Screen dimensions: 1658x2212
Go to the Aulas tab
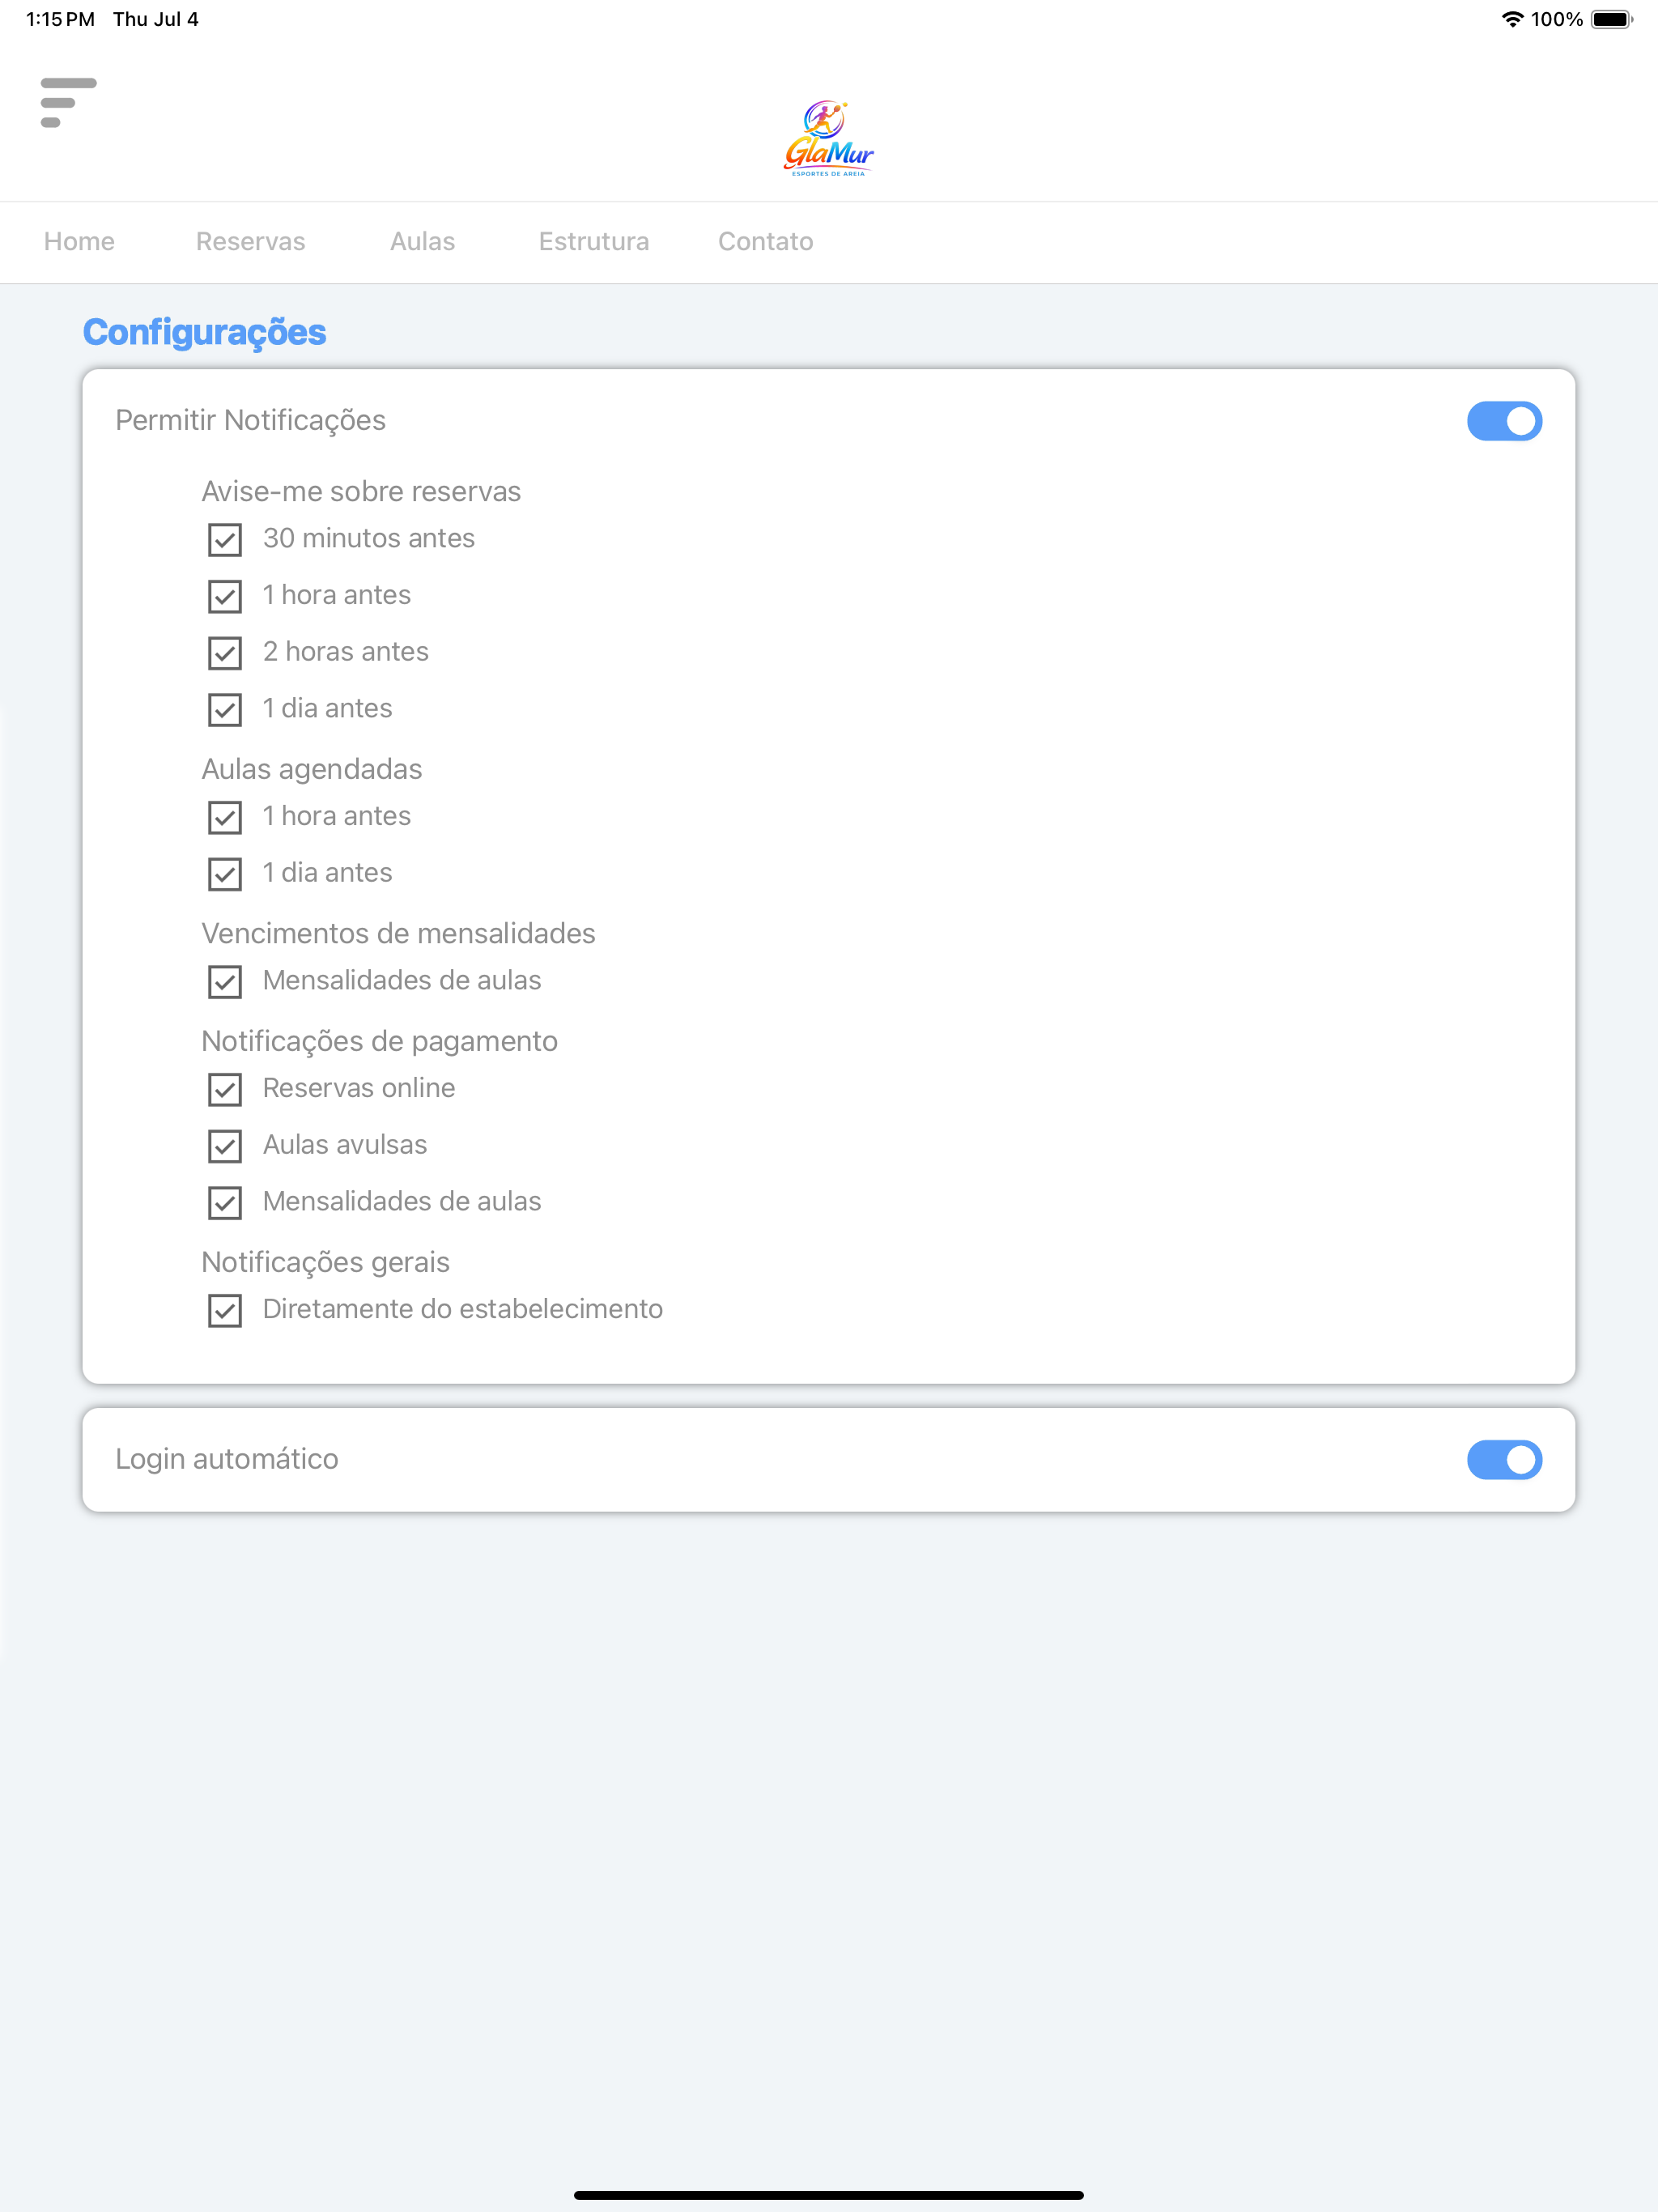click(422, 241)
